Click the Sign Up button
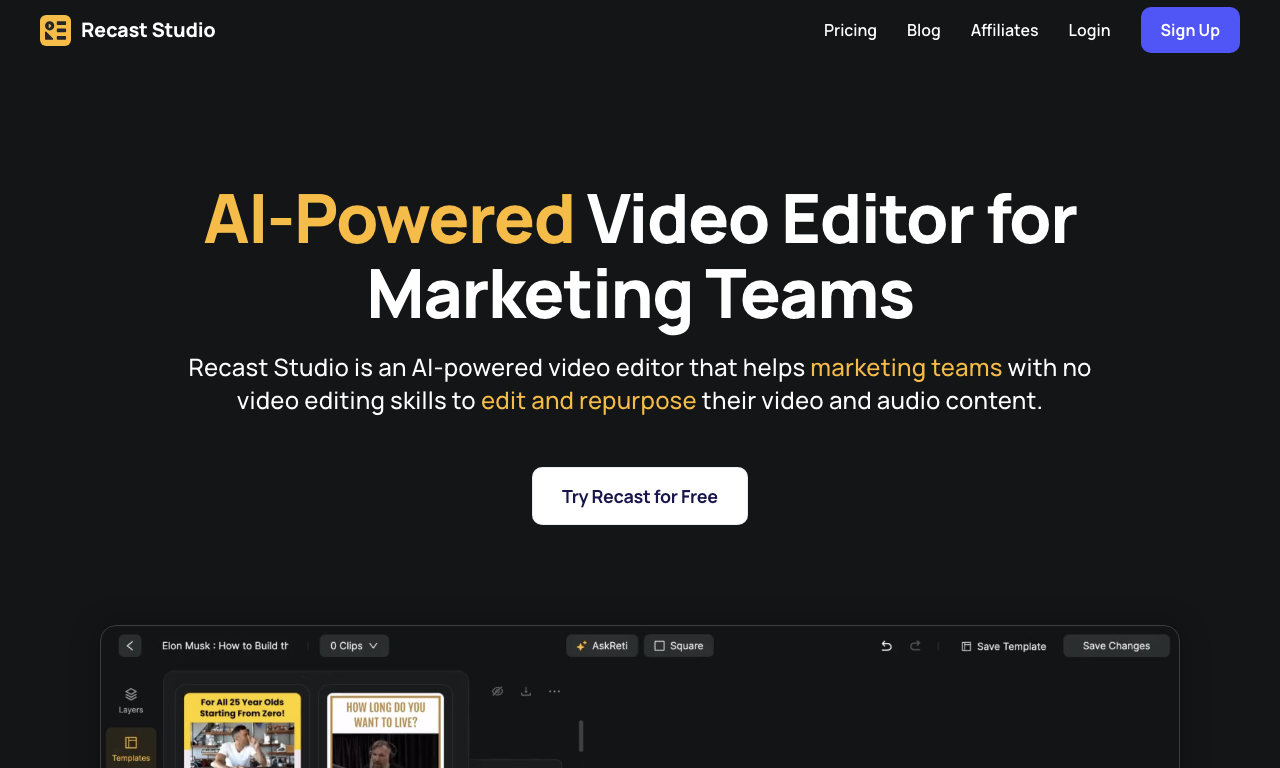1280x768 pixels. [x=1190, y=30]
